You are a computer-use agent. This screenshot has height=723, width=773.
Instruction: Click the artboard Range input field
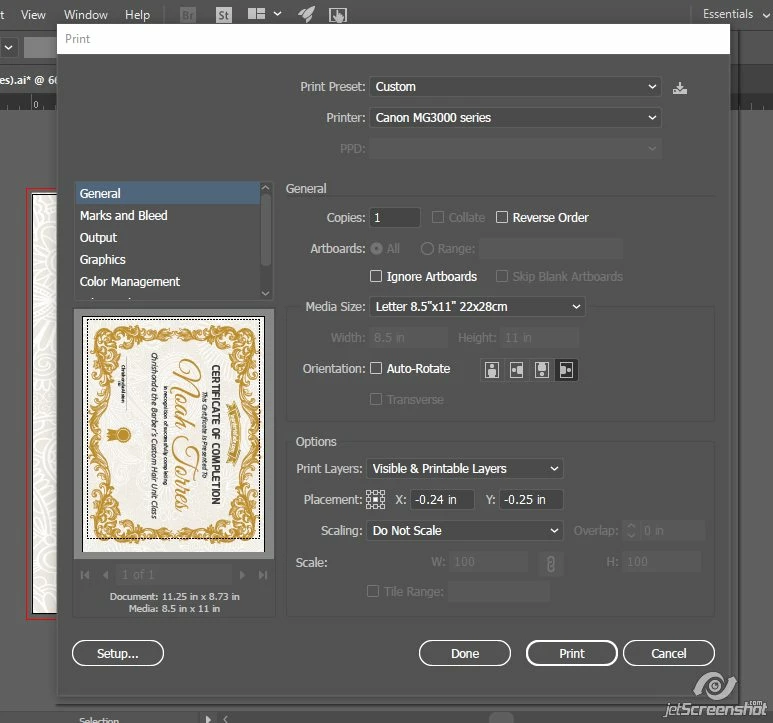(x=551, y=248)
